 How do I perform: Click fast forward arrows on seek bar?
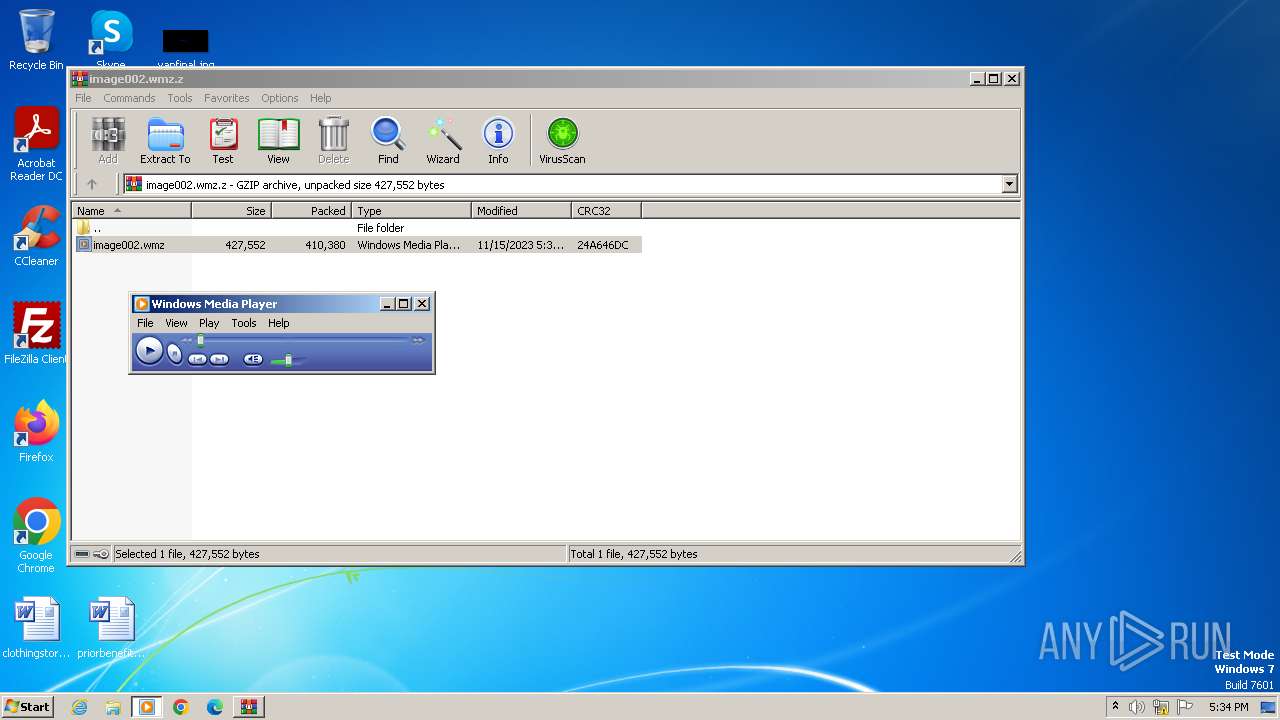[418, 340]
